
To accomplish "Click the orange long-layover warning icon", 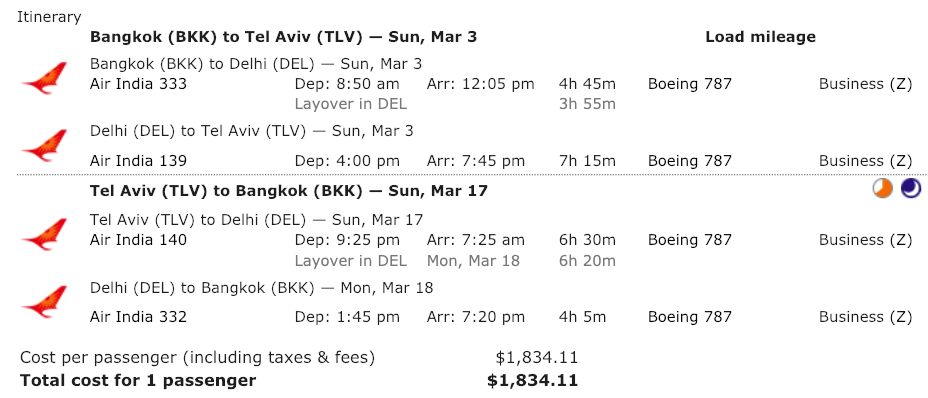I will click(x=882, y=189).
